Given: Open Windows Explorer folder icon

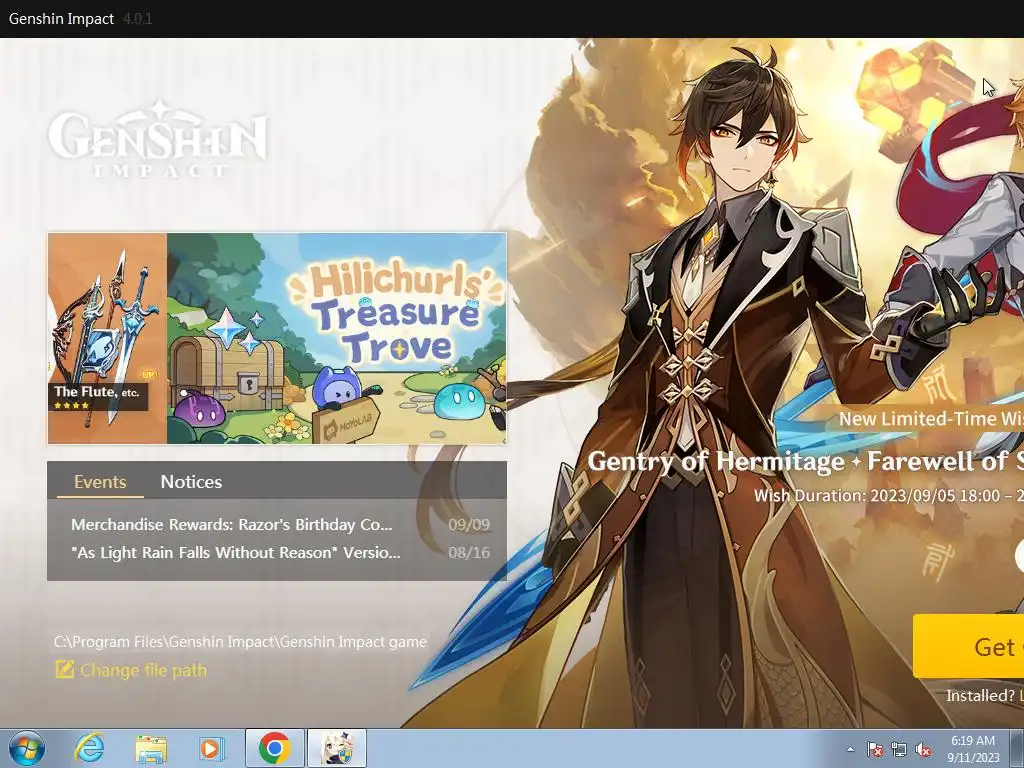Looking at the screenshot, I should (x=150, y=748).
